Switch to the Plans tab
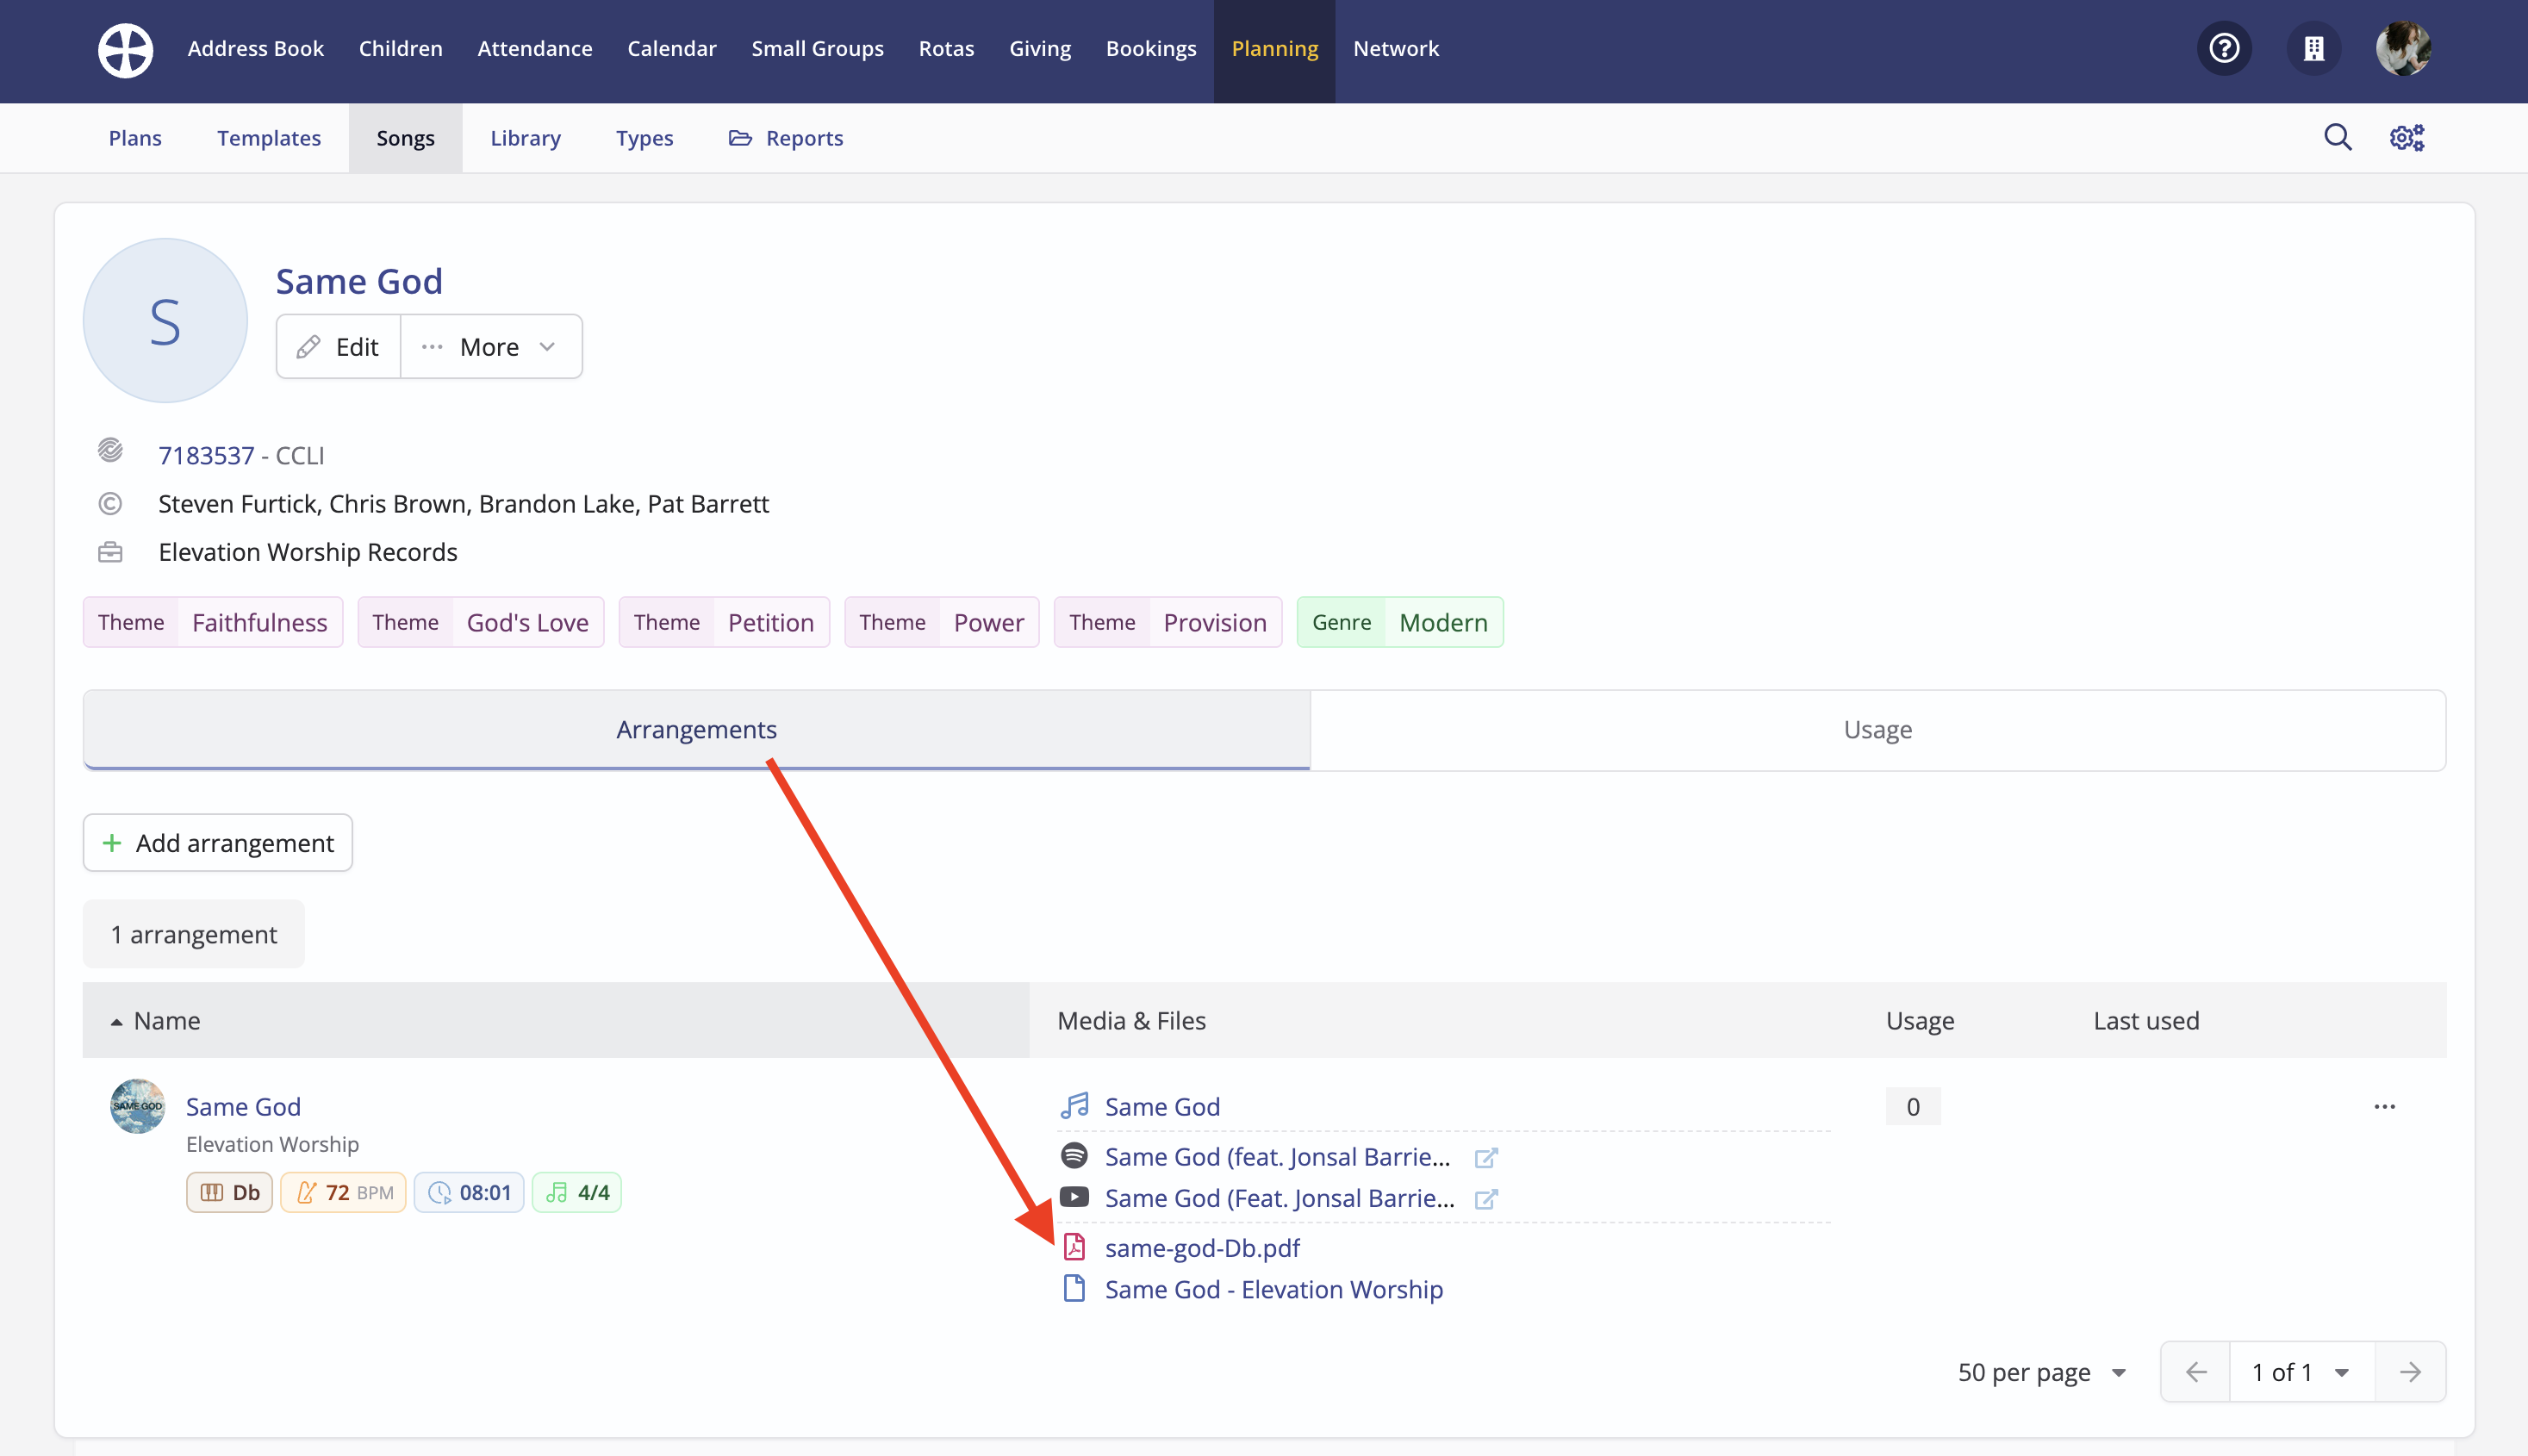Viewport: 2528px width, 1456px height. (135, 138)
